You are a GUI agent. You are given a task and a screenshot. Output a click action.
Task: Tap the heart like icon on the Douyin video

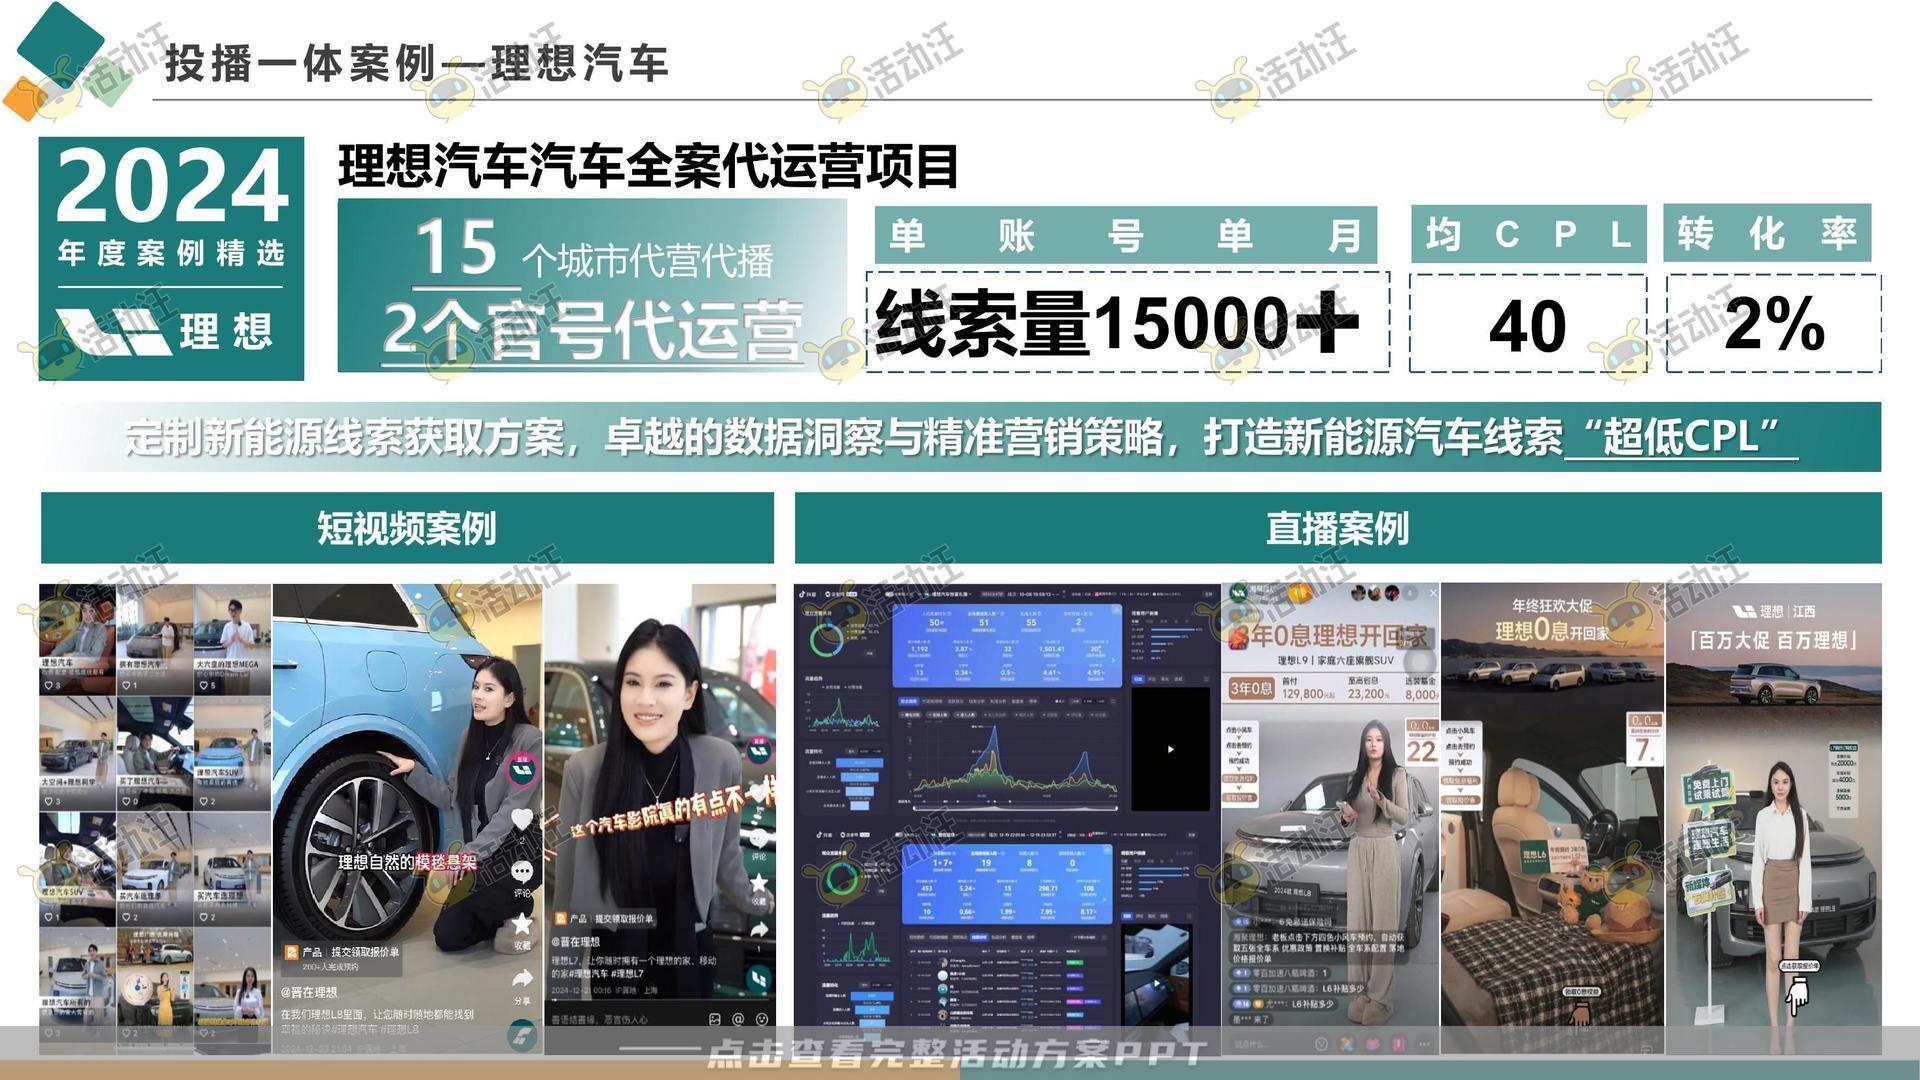pos(523,818)
